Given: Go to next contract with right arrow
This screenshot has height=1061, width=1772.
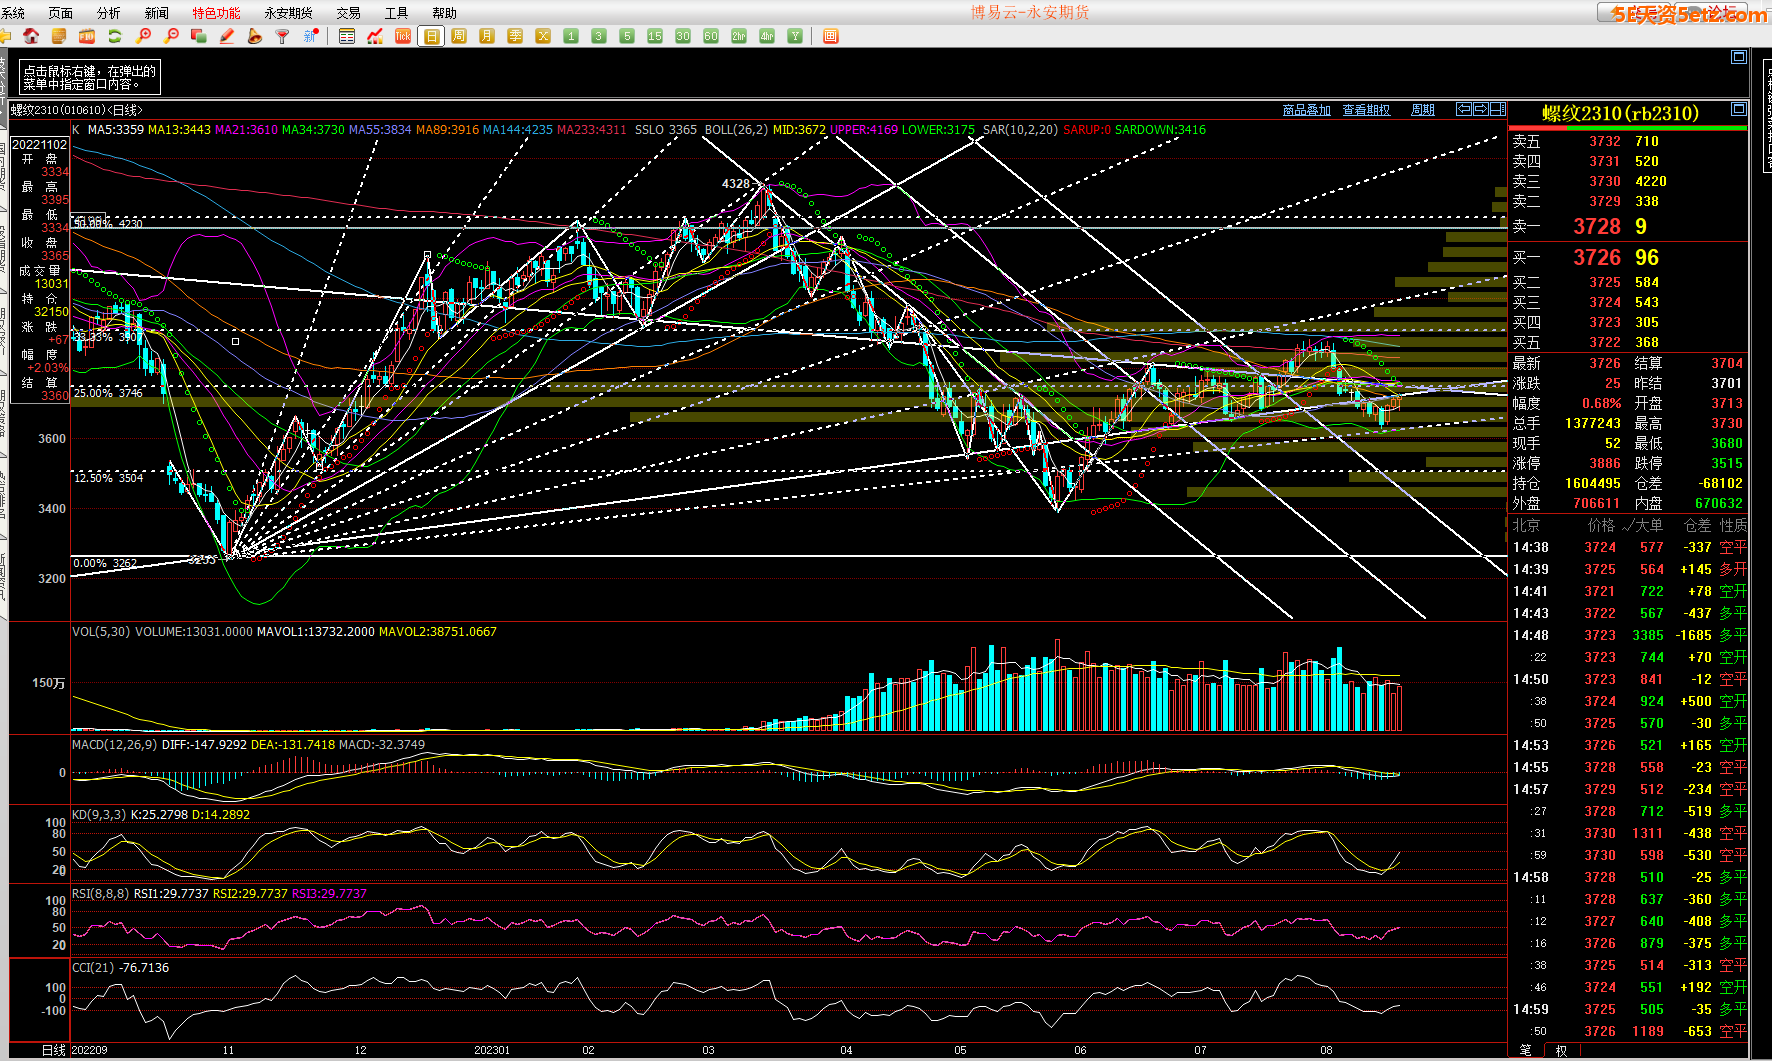Looking at the screenshot, I should pyautogui.click(x=1481, y=109).
